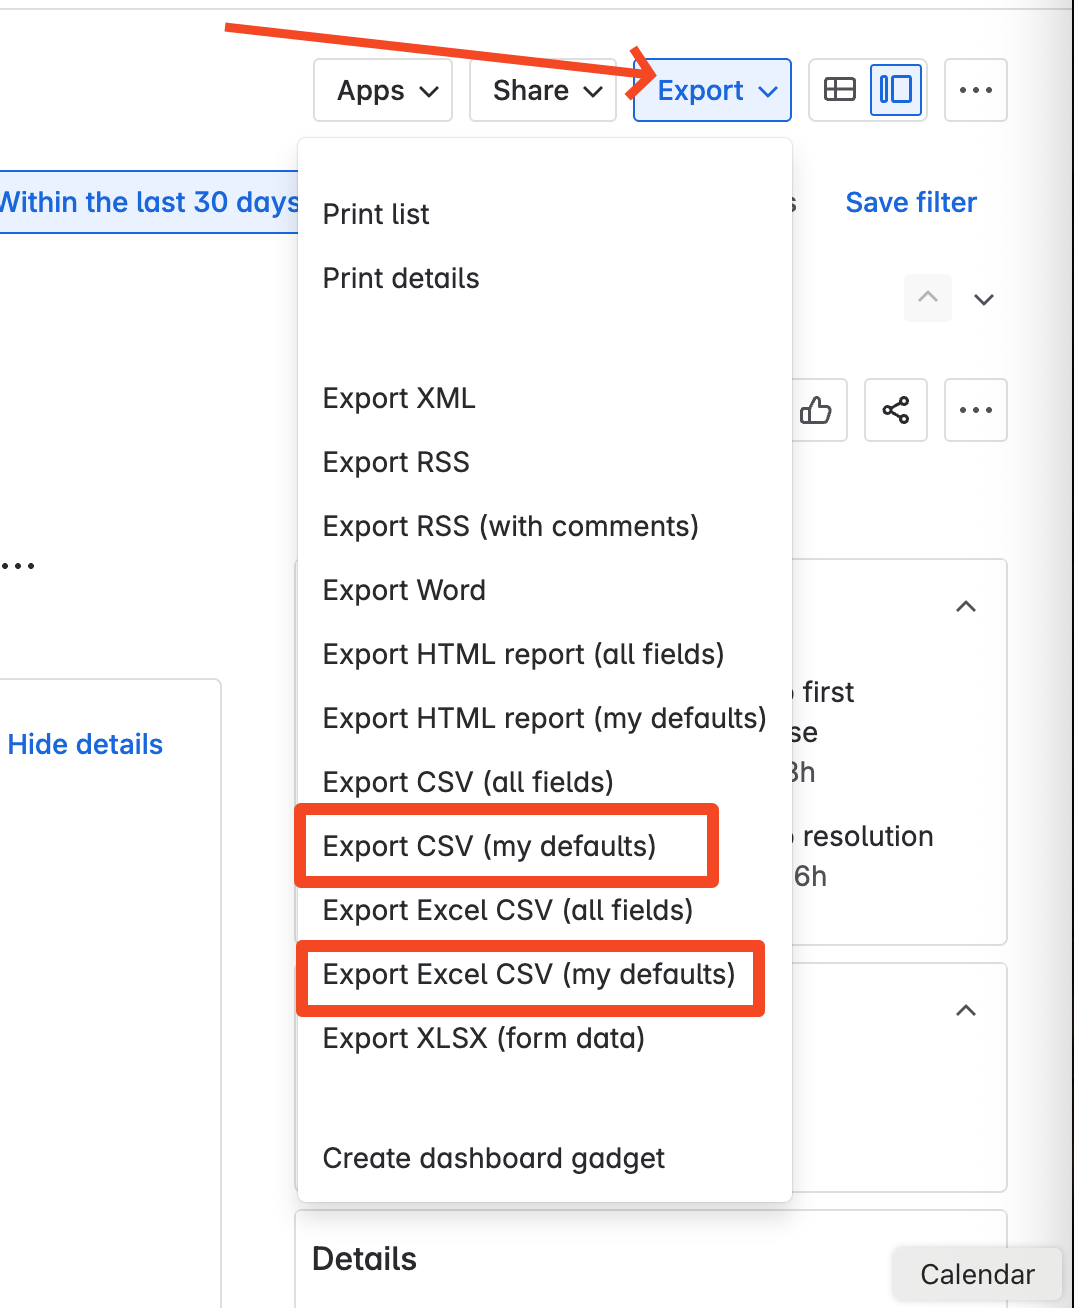Go to previous issue up arrow
Image resolution: width=1074 pixels, height=1308 pixels.
[928, 298]
